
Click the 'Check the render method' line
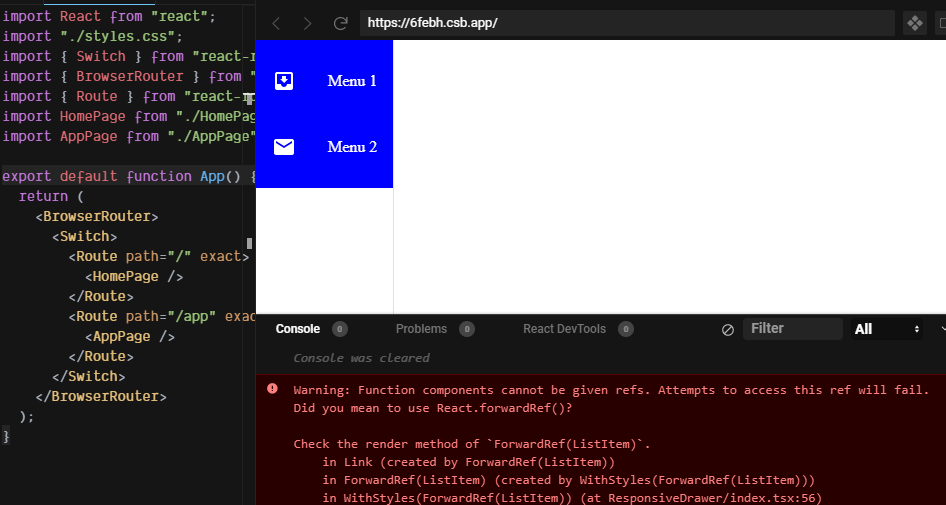[x=472, y=444]
